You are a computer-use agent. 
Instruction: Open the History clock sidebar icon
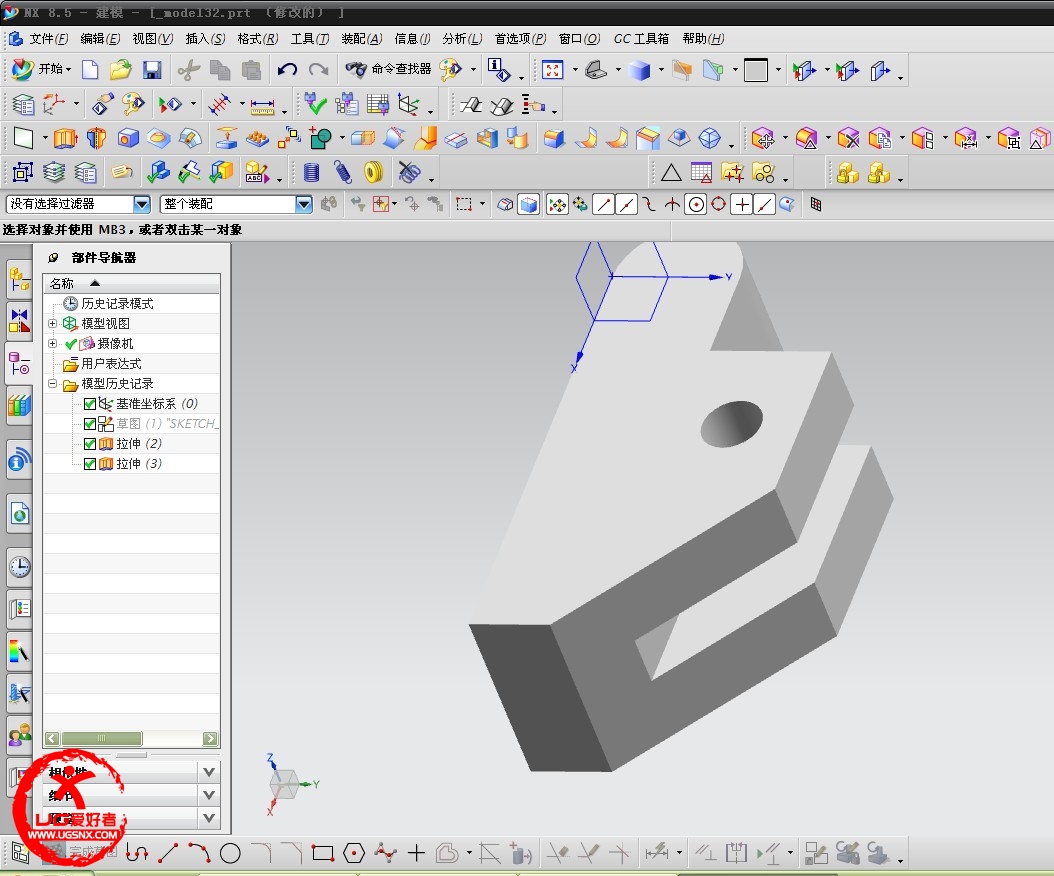19,567
